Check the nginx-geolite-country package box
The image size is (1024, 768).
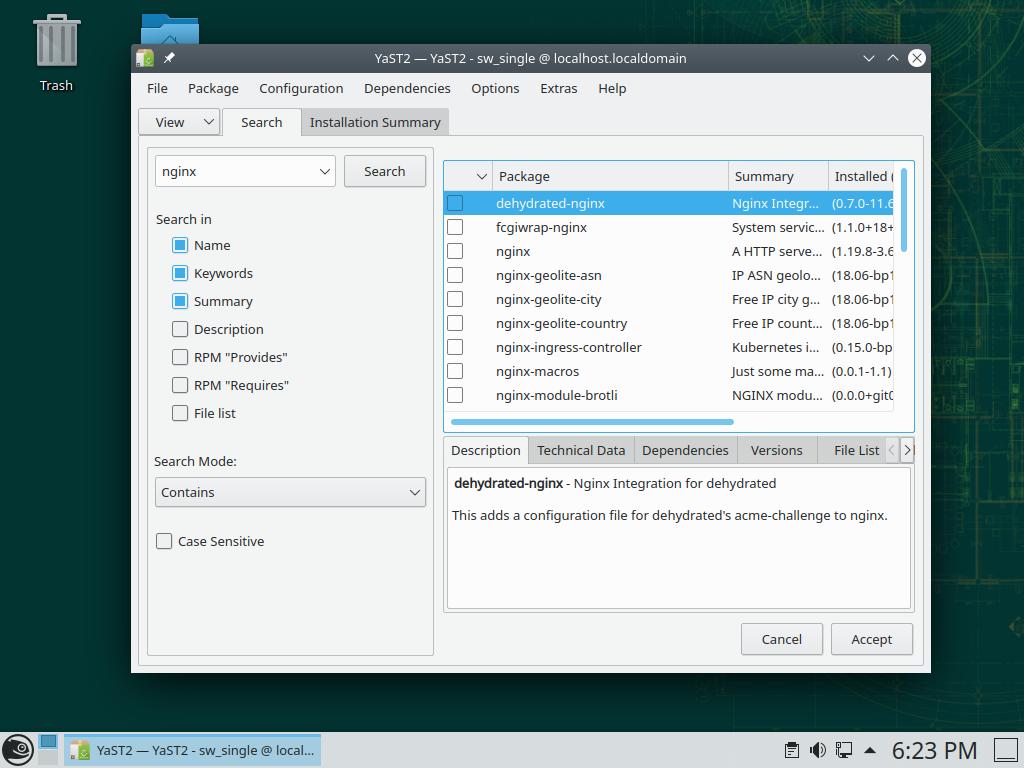[455, 323]
